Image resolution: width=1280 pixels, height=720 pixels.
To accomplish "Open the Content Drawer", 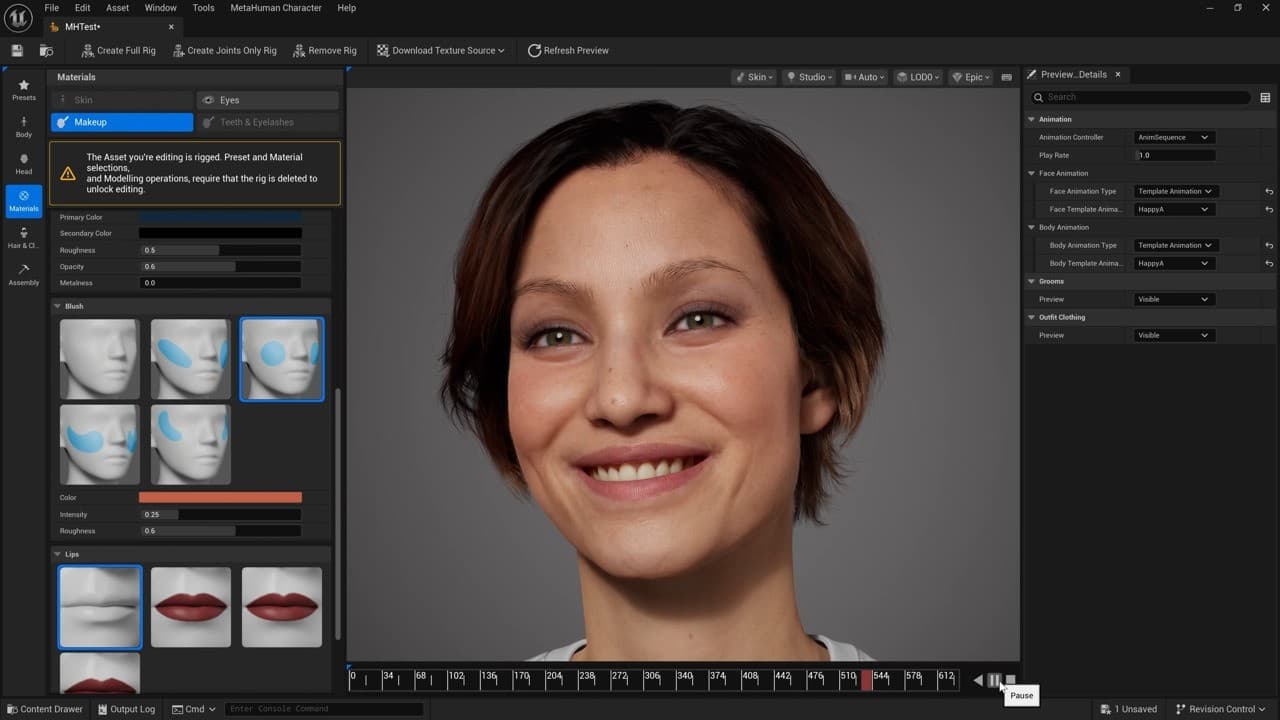I will click(x=44, y=708).
